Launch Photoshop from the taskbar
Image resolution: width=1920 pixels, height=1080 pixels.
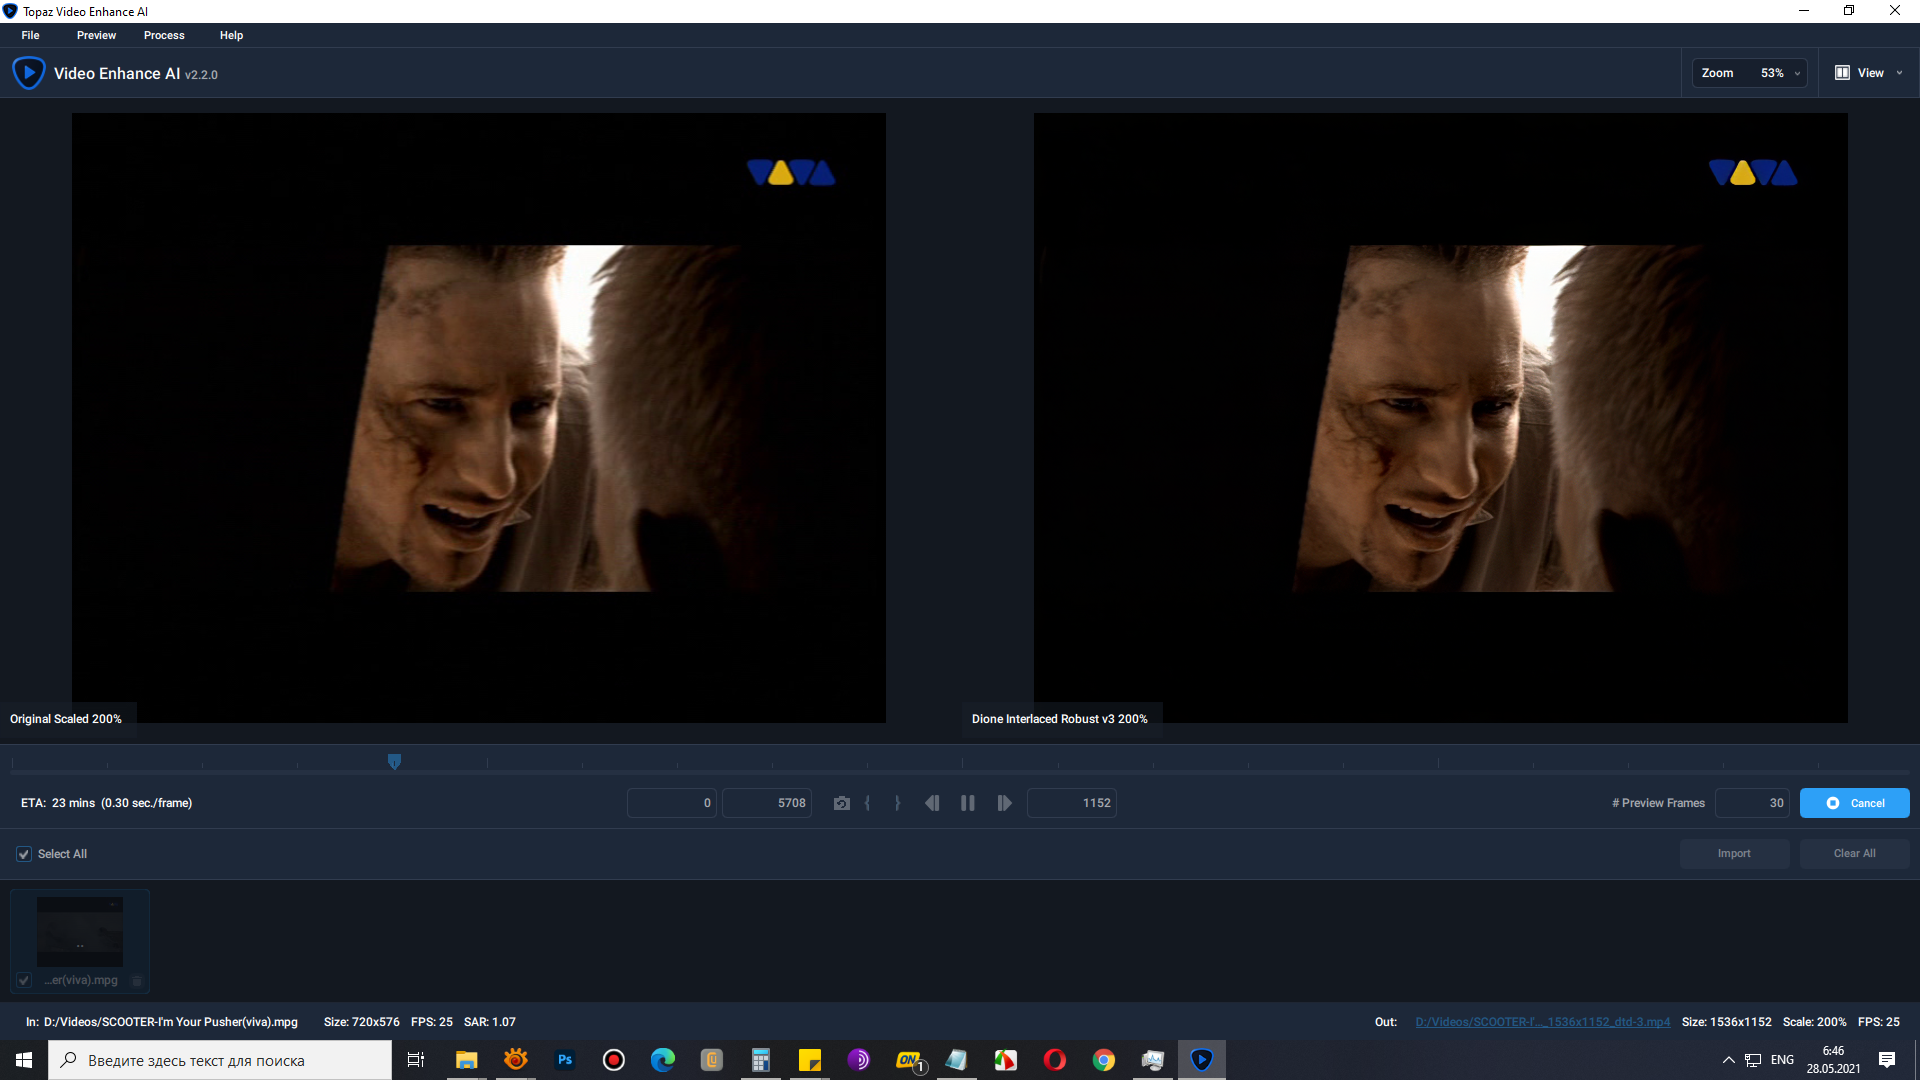coord(565,1060)
